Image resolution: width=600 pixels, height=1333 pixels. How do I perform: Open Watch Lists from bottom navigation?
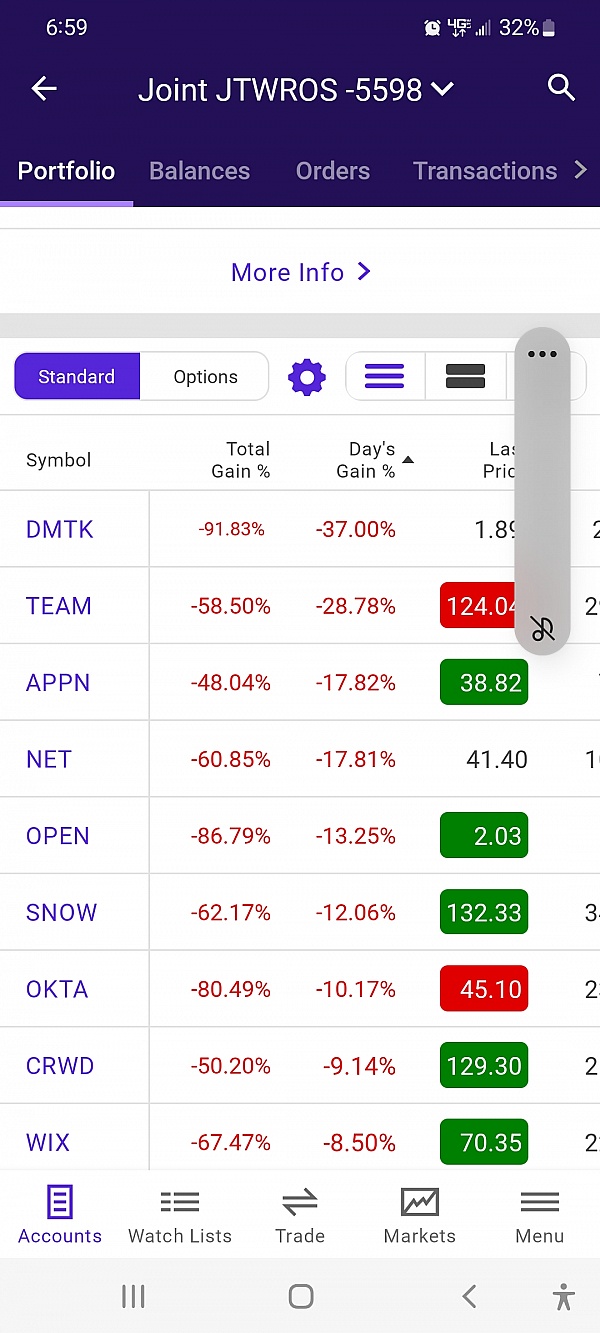click(180, 1215)
